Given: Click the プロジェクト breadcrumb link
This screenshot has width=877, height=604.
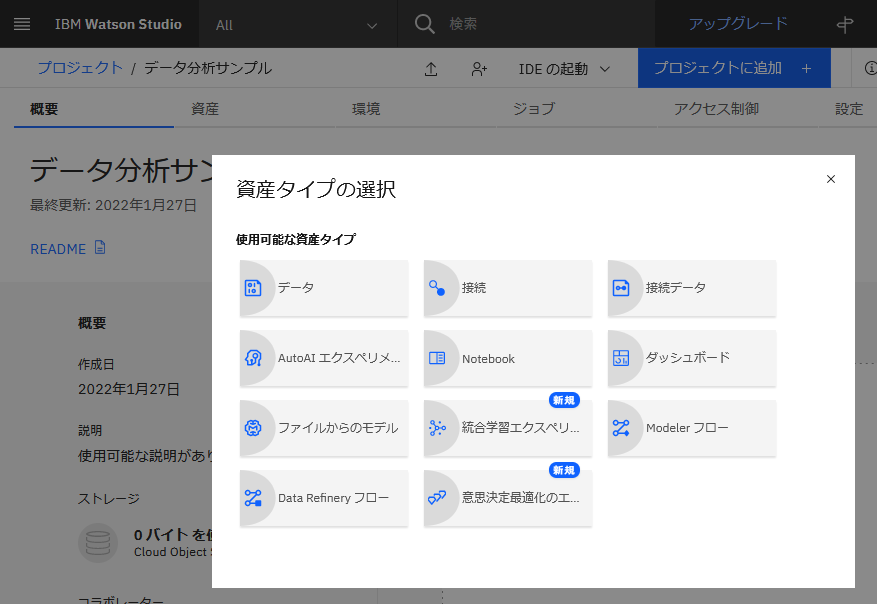Looking at the screenshot, I should 80,68.
